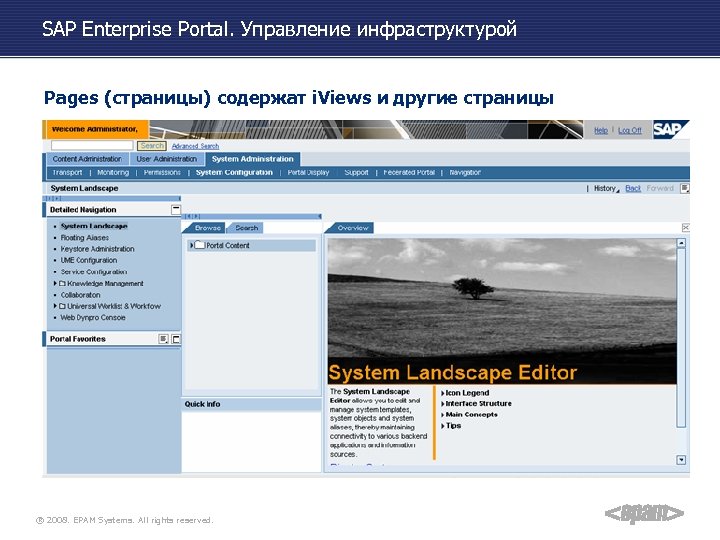Screen dimensions: 720x540
Task: Open Collaboration in navigation
Action: [80, 295]
